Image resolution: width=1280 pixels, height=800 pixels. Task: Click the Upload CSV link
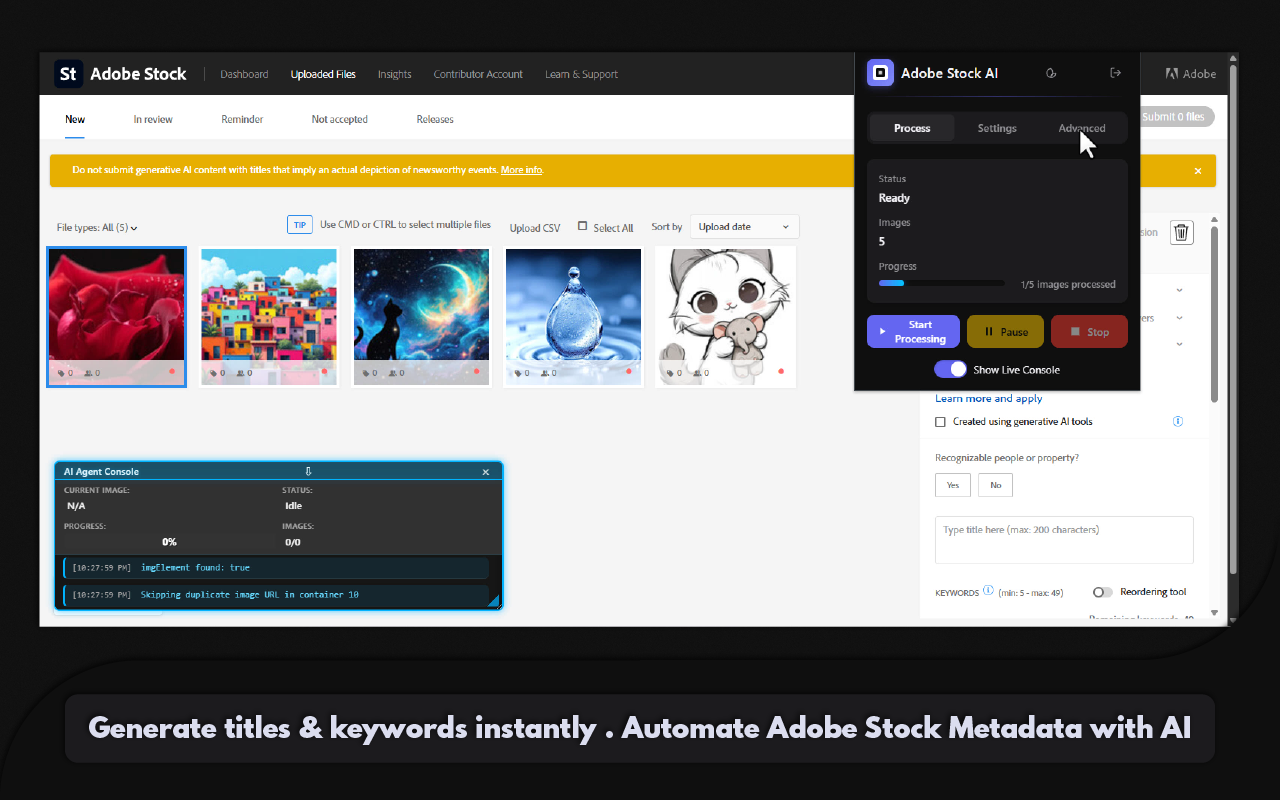535,228
